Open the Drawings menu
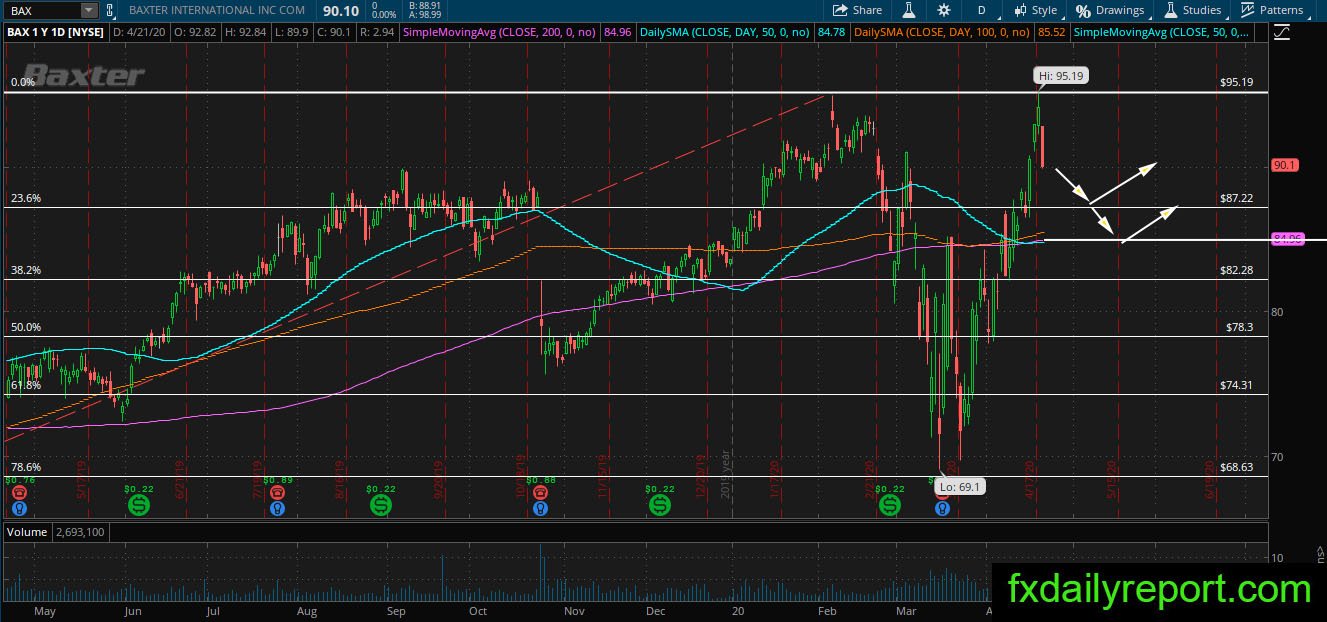1327x622 pixels. pyautogui.click(x=1110, y=10)
